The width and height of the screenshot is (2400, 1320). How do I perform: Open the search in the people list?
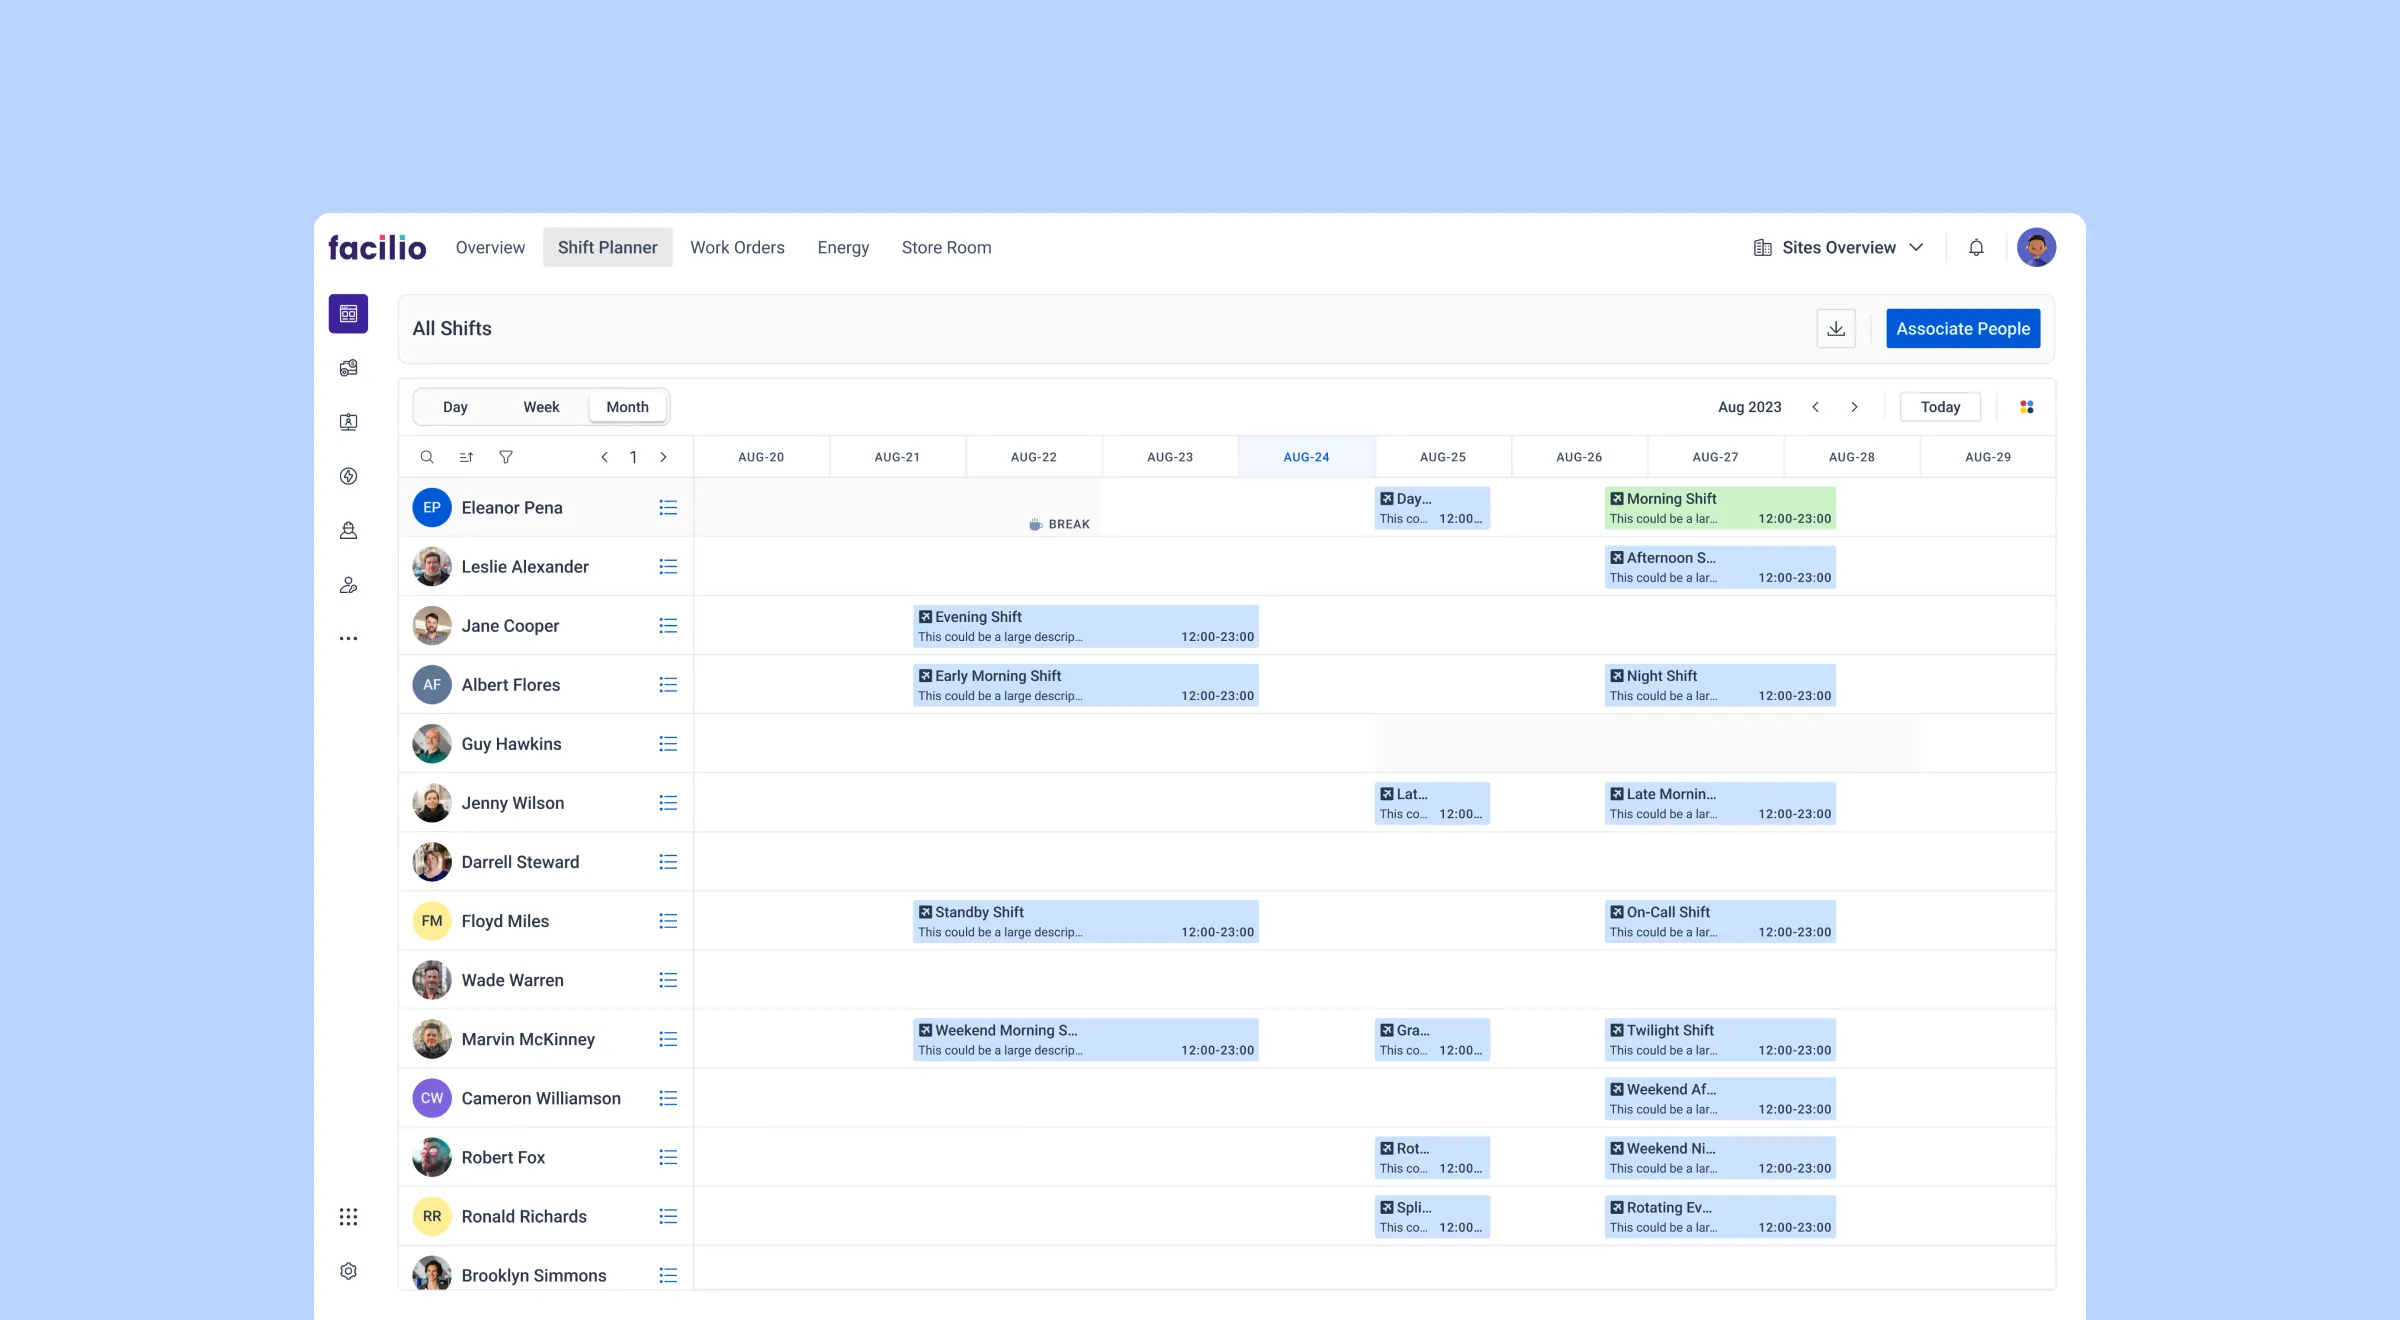click(x=427, y=456)
